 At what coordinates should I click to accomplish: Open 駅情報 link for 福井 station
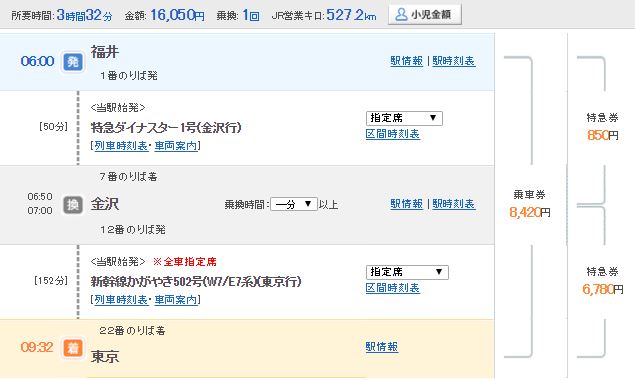click(x=407, y=61)
